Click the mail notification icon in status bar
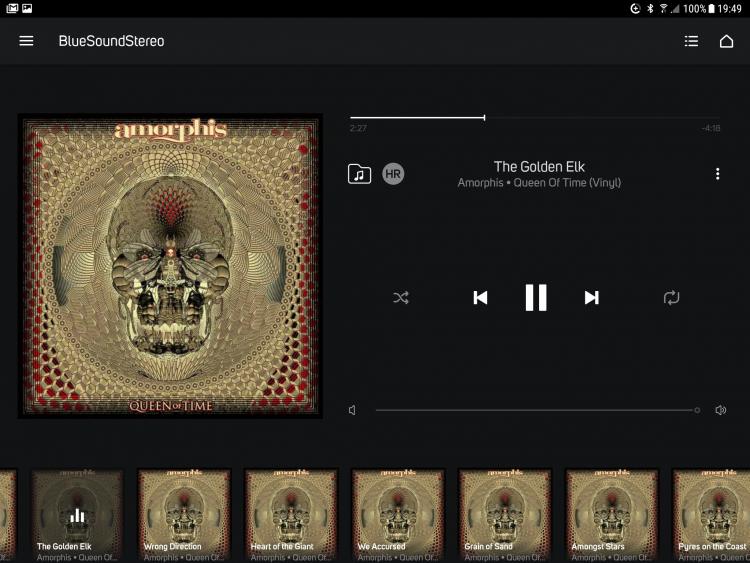The image size is (750, 563). click(12, 8)
